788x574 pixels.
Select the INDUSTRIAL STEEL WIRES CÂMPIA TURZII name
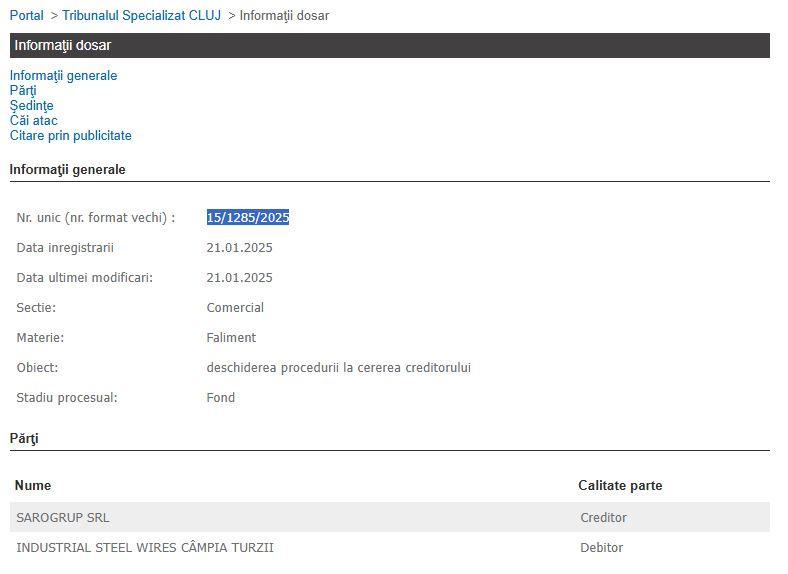click(145, 548)
